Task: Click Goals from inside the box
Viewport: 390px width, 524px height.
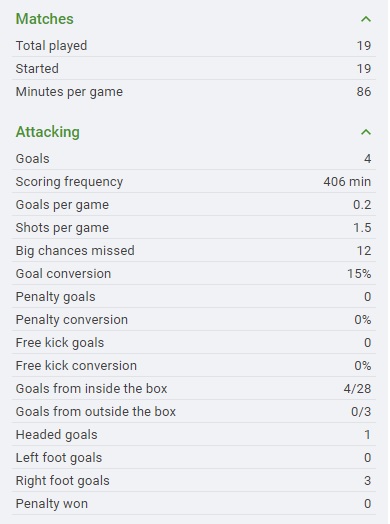Action: [x=91, y=389]
